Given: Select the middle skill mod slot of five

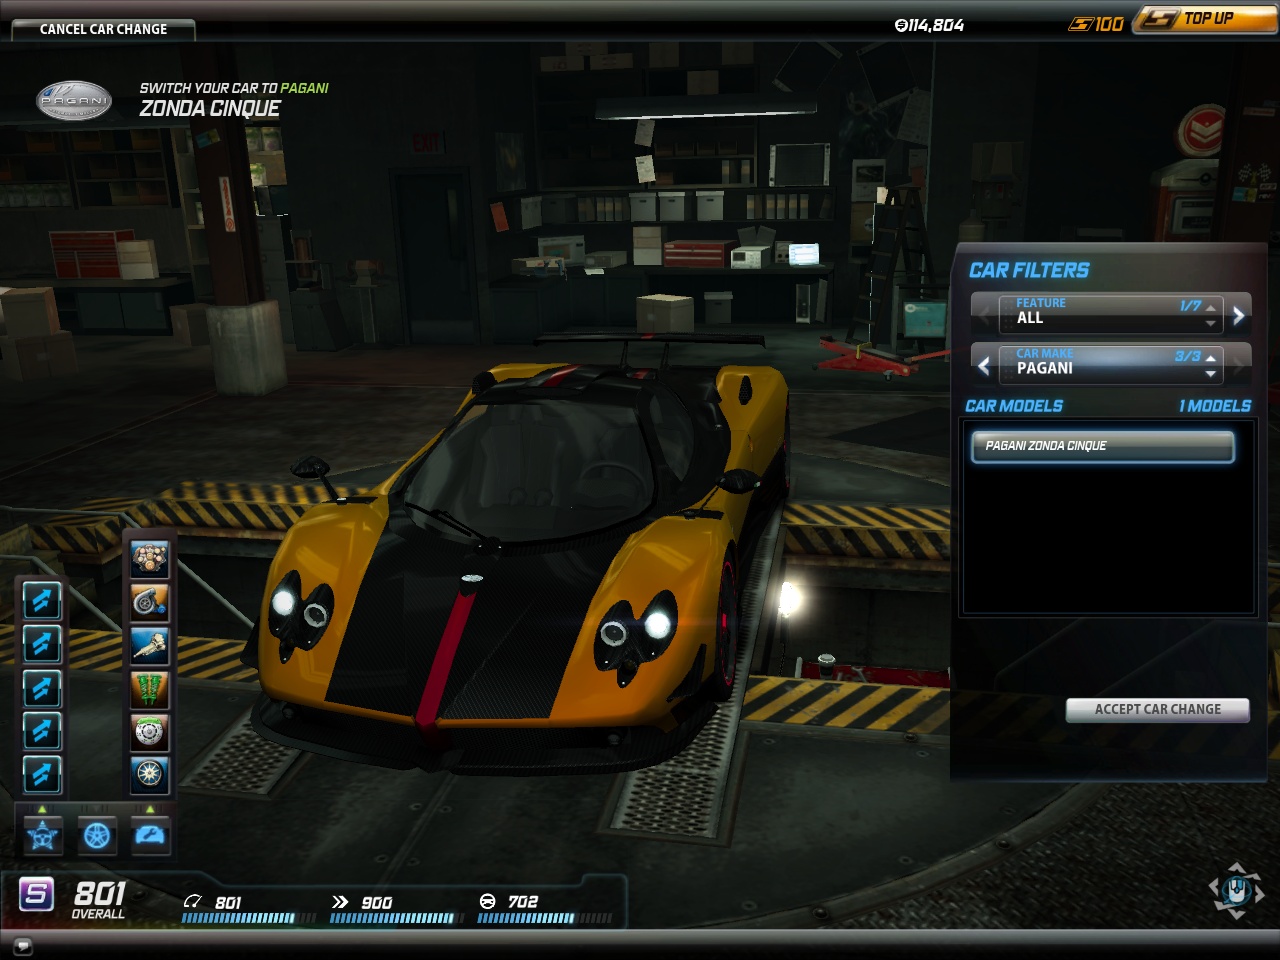Looking at the screenshot, I should point(42,688).
